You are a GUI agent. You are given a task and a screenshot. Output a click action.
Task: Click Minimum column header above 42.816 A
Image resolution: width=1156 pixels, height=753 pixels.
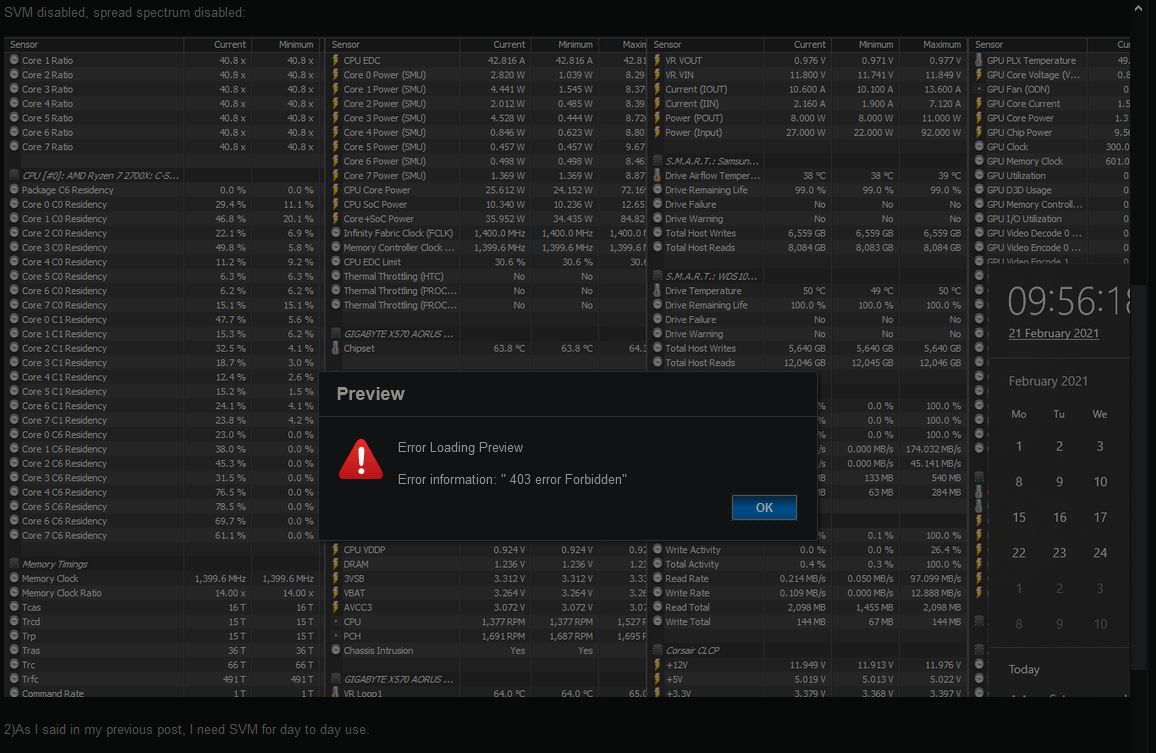coord(565,45)
